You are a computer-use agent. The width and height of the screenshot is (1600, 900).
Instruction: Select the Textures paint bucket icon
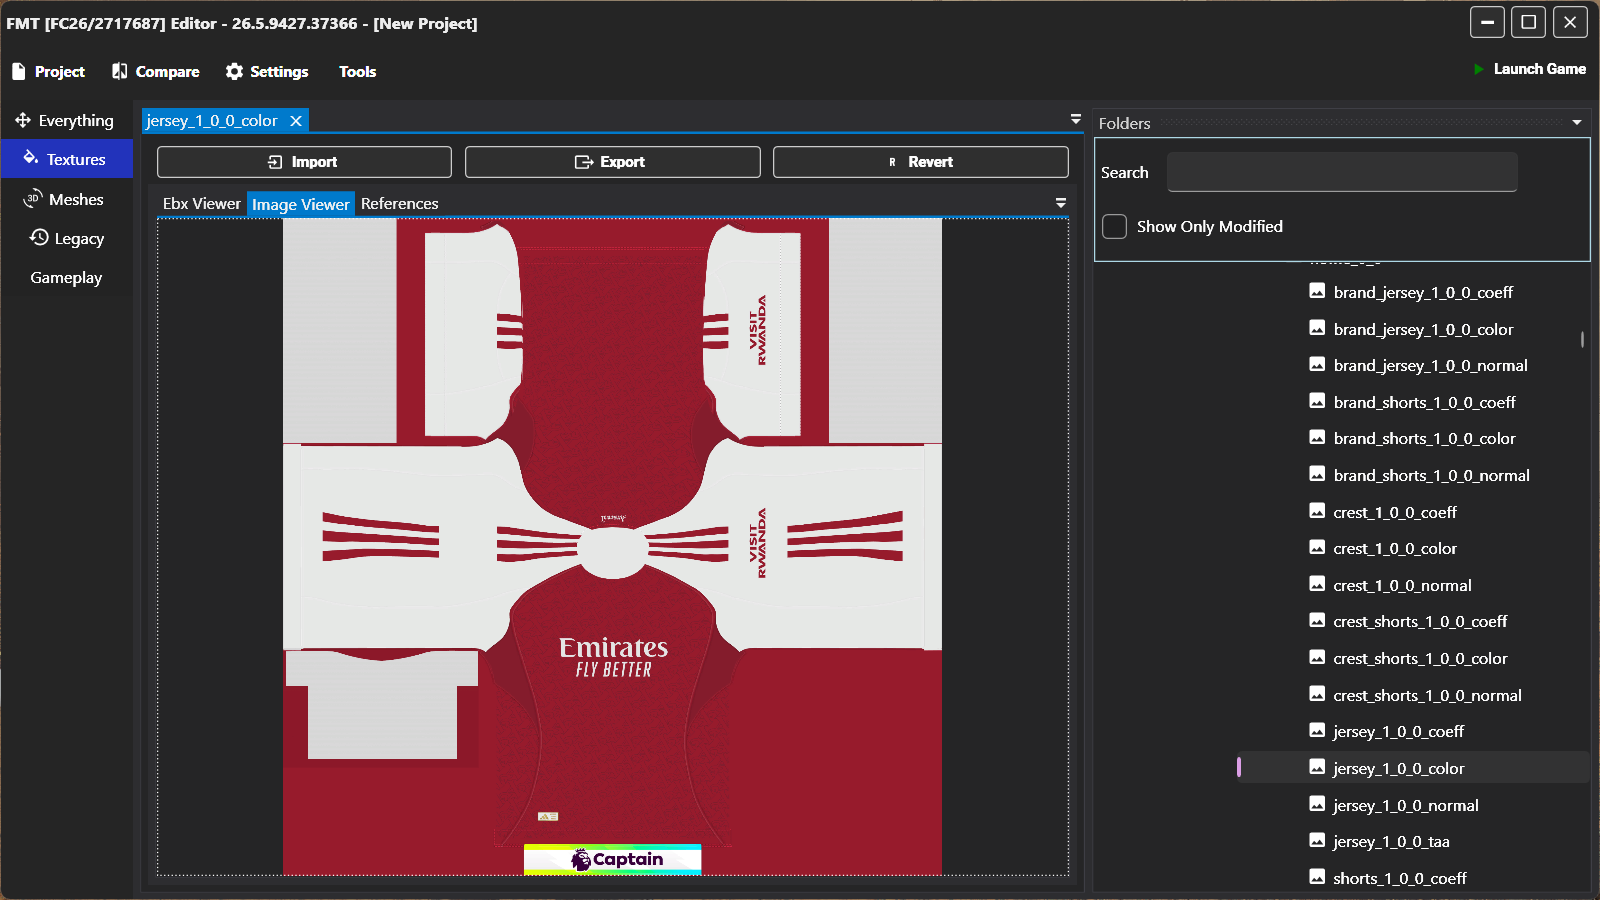[x=31, y=159]
